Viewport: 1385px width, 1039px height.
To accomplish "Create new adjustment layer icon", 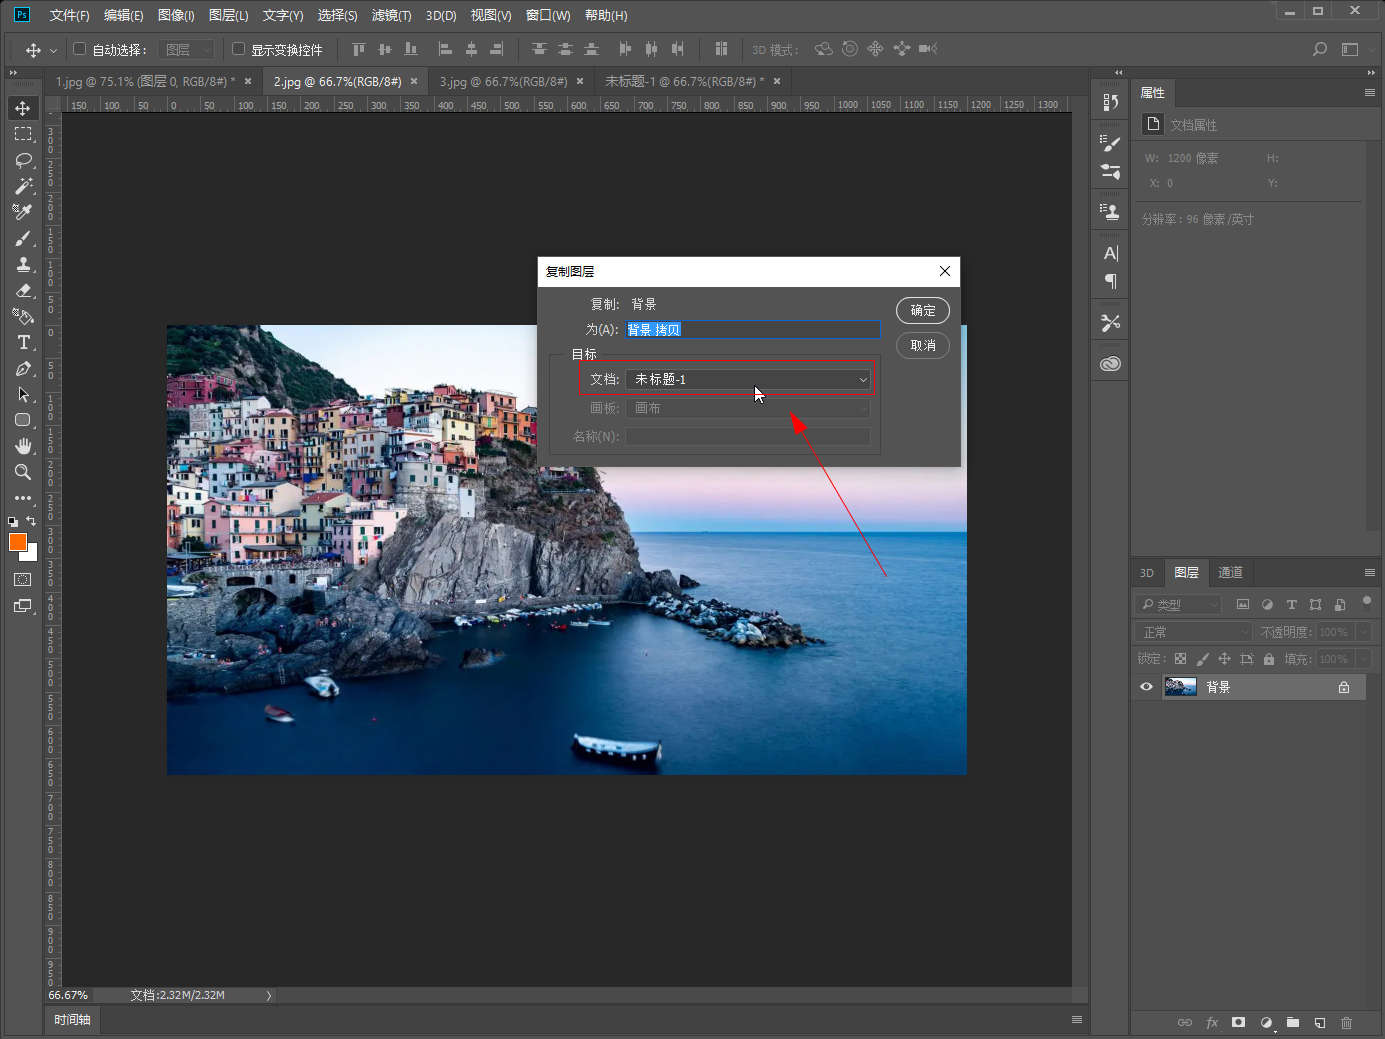I will [x=1266, y=1022].
